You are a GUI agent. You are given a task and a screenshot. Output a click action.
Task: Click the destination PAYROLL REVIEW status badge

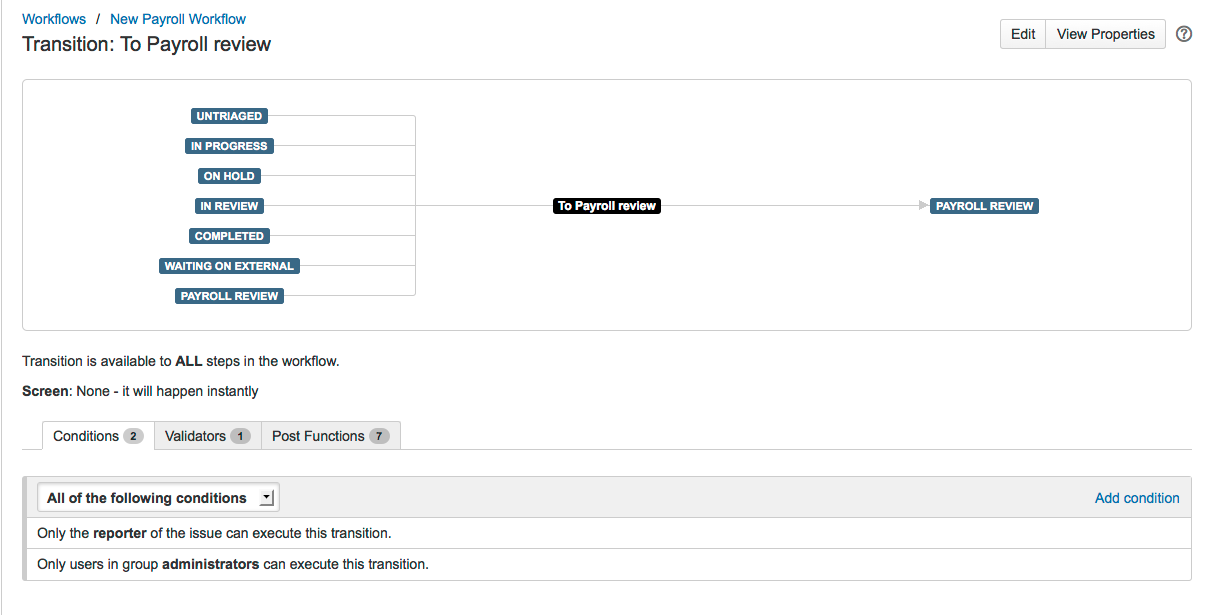[984, 206]
